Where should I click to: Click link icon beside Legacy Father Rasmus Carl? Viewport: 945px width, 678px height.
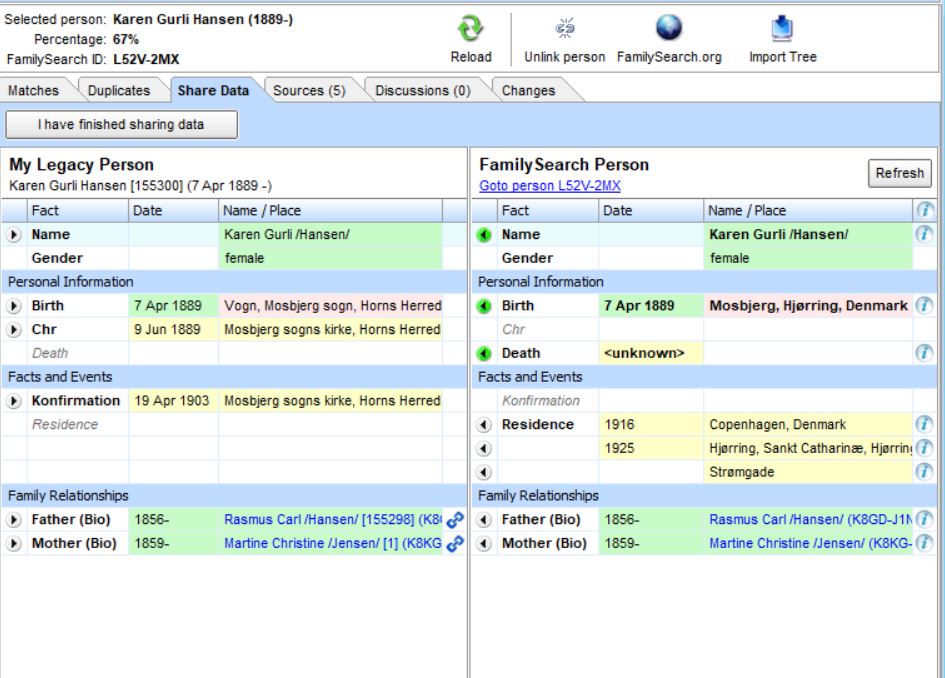pyautogui.click(x=455, y=519)
